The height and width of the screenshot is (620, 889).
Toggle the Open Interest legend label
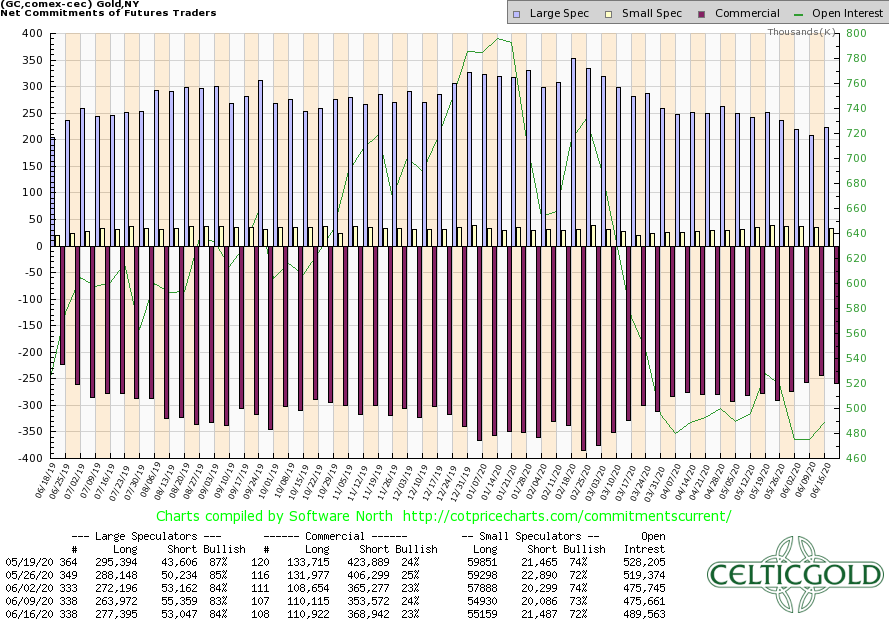click(x=839, y=13)
